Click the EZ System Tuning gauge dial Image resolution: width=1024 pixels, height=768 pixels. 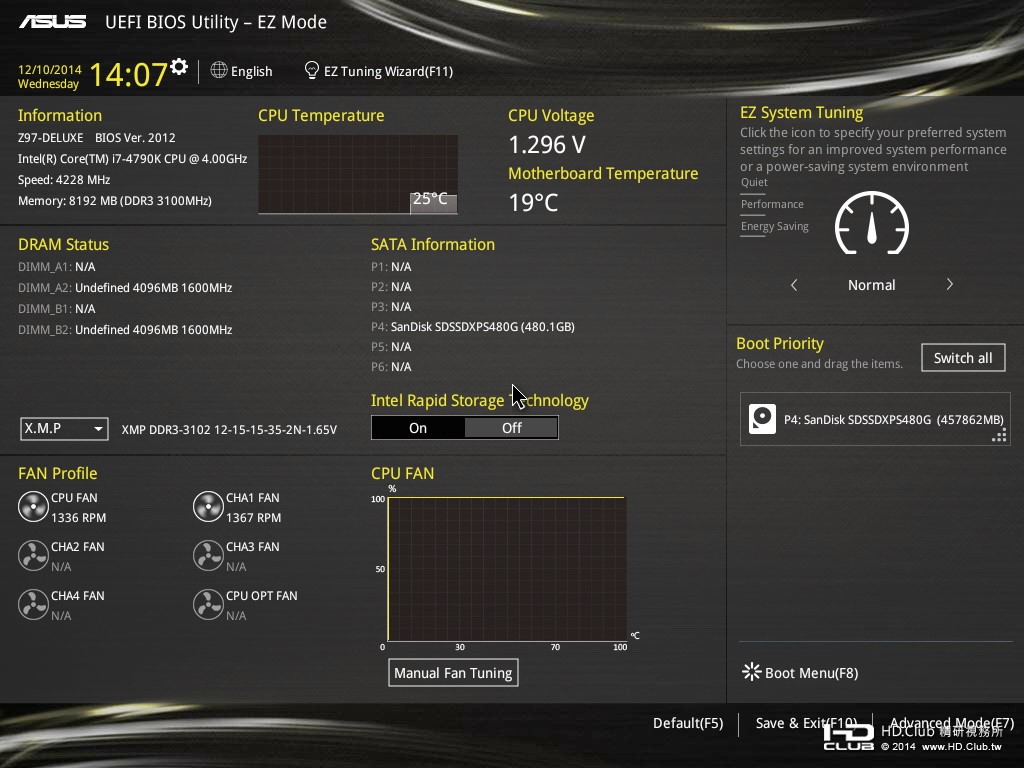[x=872, y=223]
